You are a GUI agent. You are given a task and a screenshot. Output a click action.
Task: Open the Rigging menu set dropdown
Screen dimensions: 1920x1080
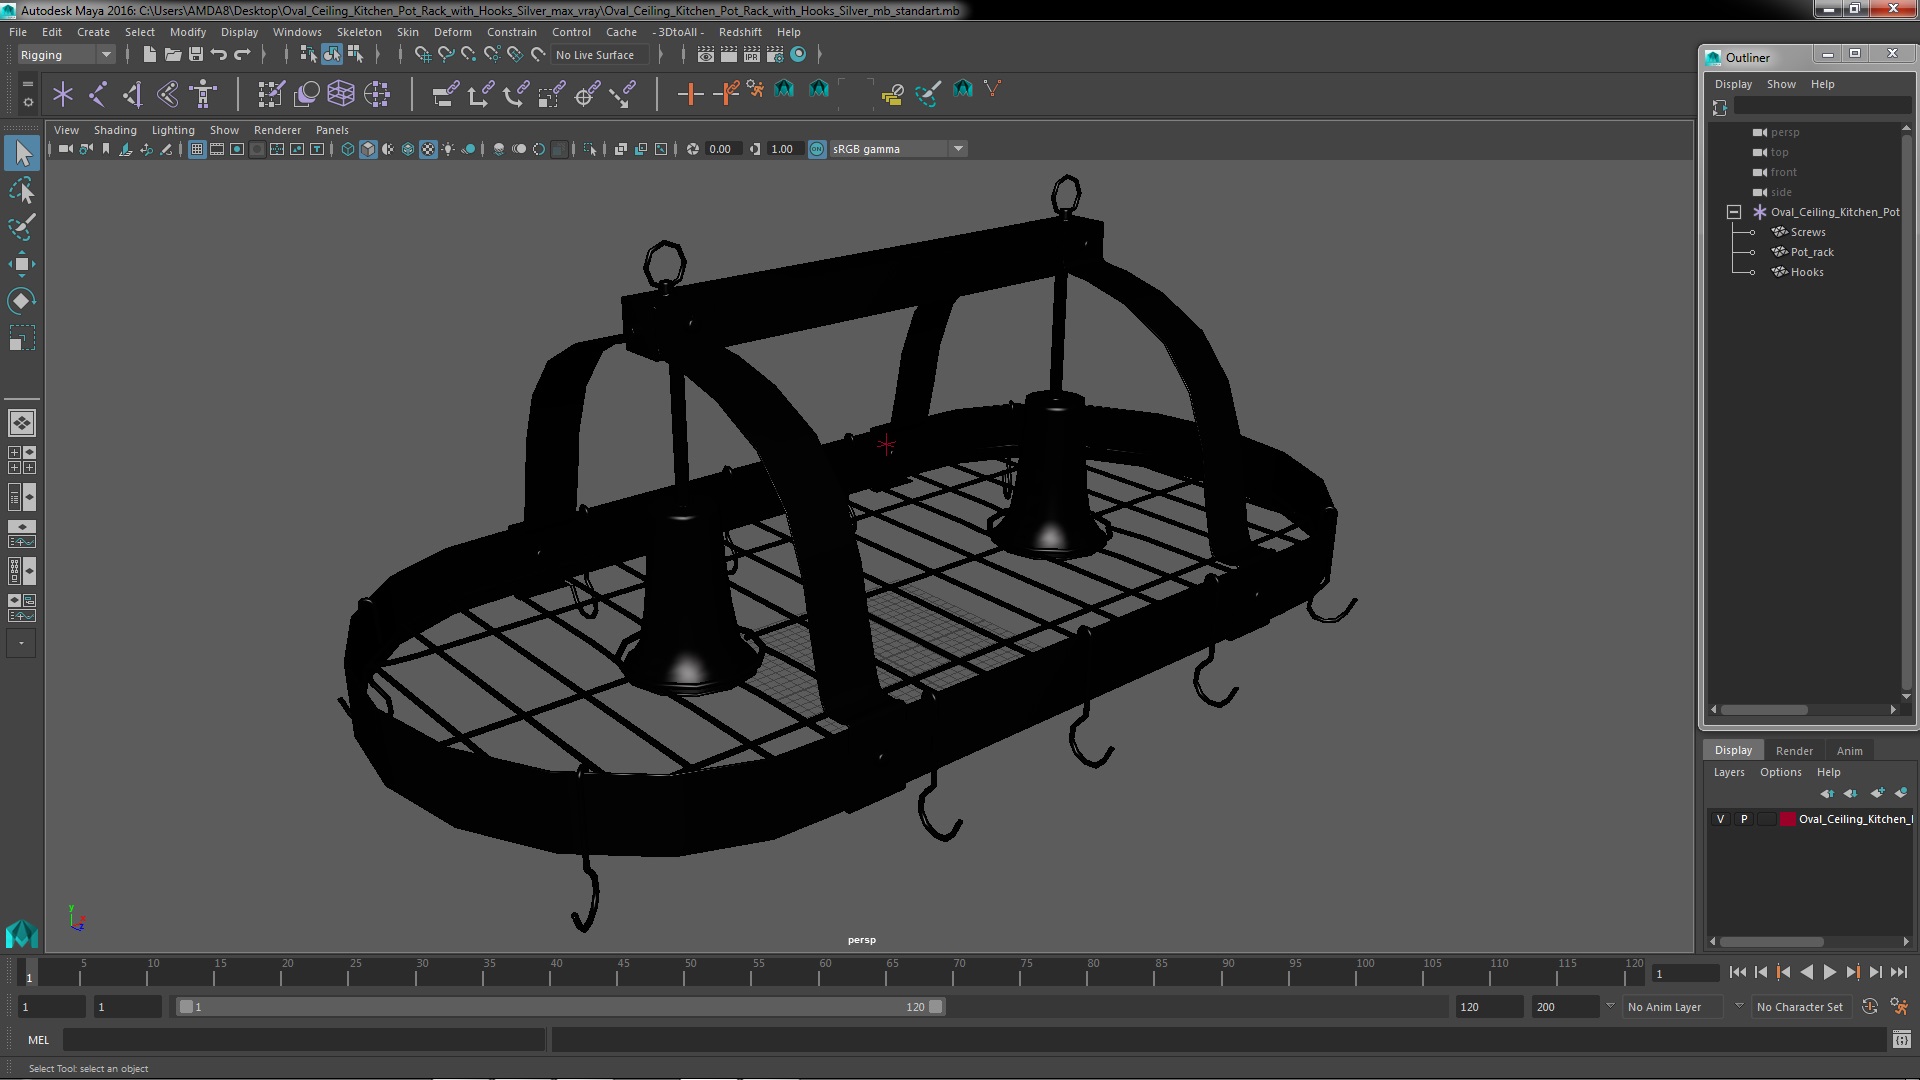click(x=66, y=55)
